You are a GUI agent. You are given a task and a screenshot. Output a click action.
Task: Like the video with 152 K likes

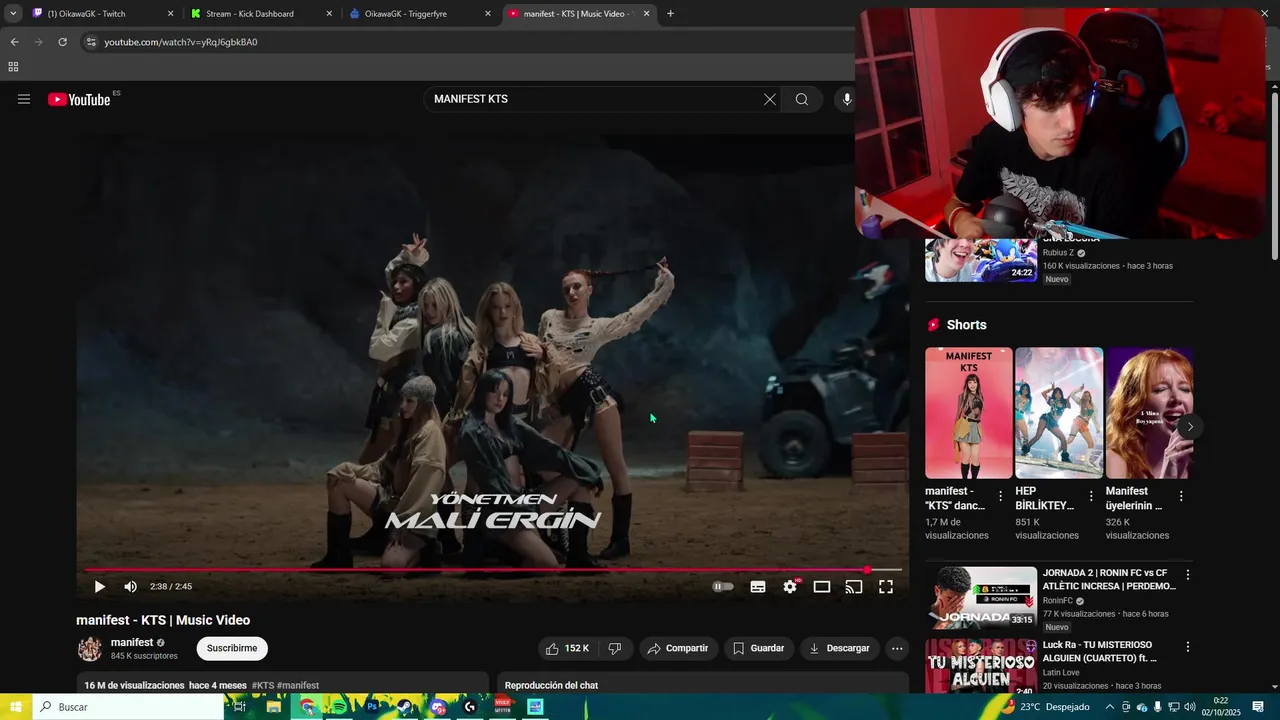567,648
